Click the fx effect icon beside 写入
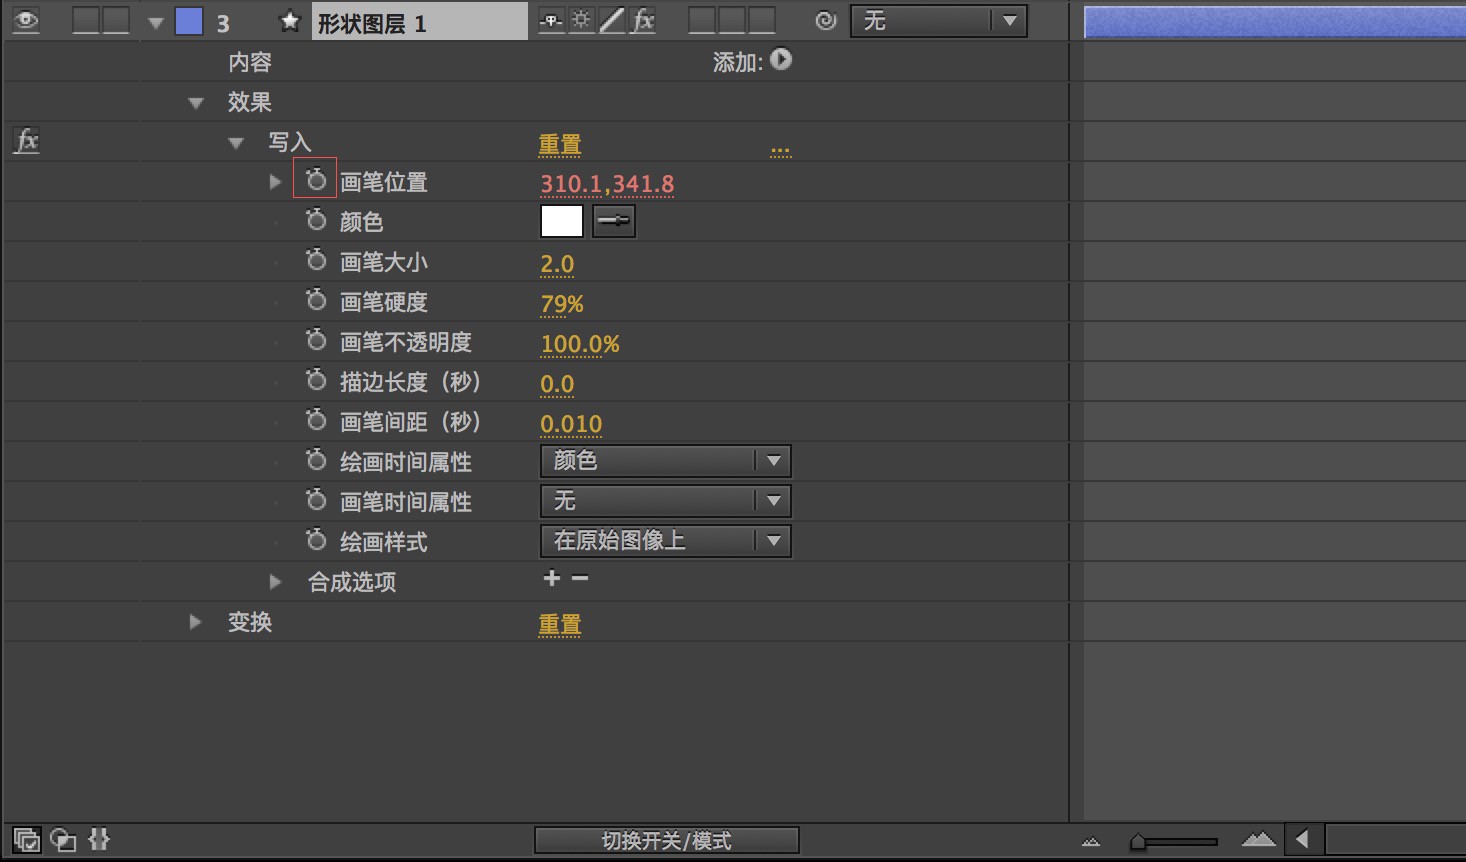This screenshot has width=1466, height=862. click(27, 141)
